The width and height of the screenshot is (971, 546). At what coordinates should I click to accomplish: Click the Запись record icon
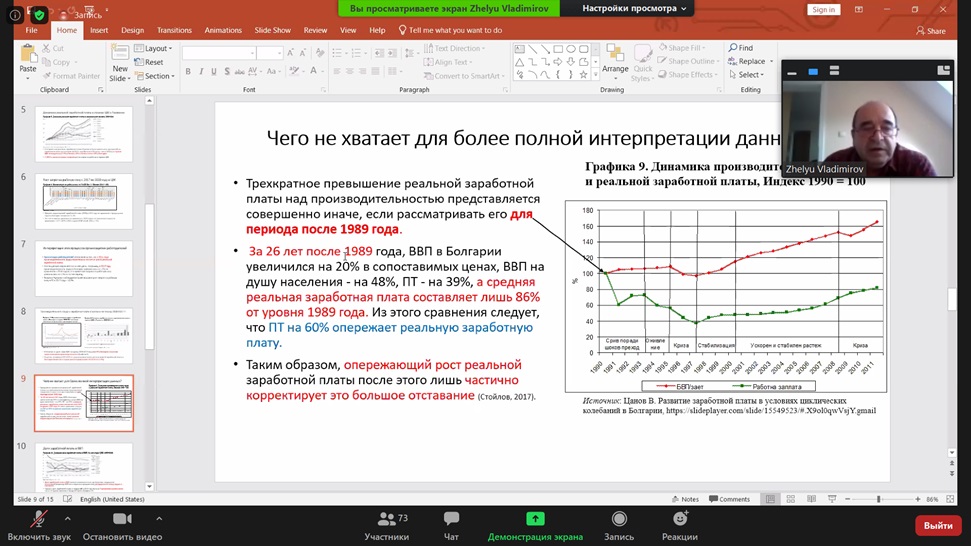click(619, 519)
